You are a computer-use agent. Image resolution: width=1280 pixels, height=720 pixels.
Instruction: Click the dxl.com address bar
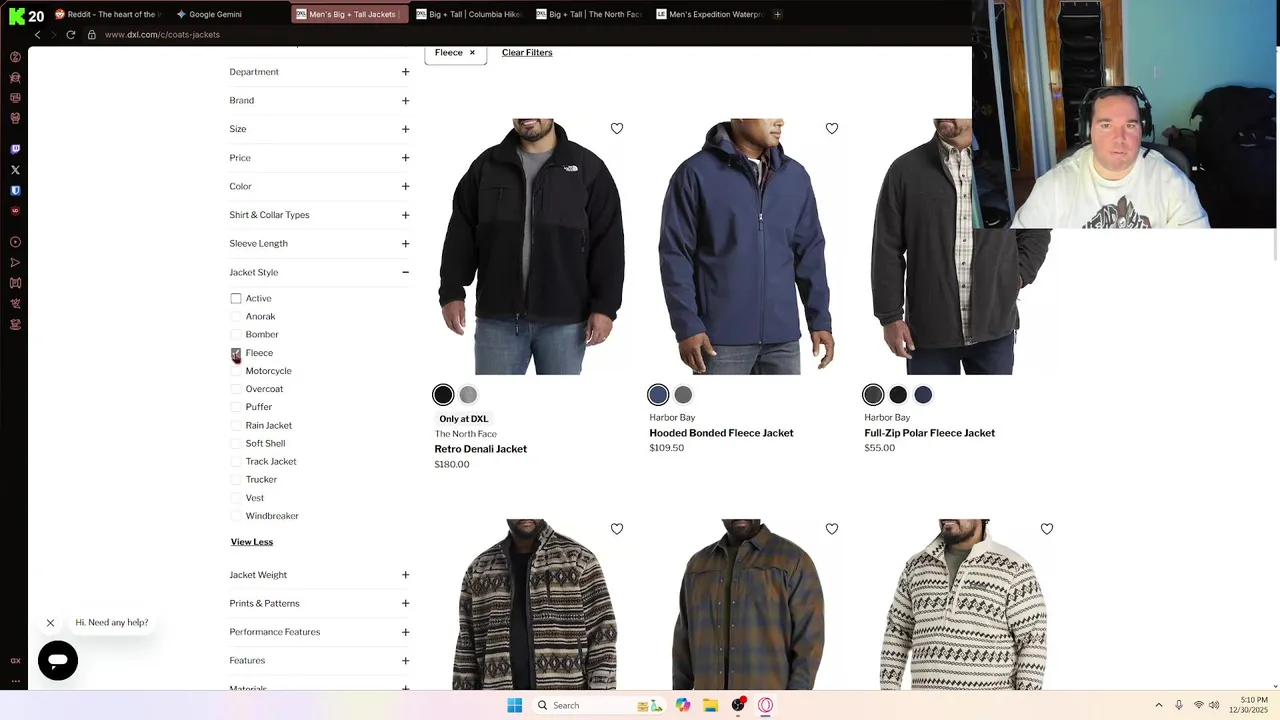[160, 35]
